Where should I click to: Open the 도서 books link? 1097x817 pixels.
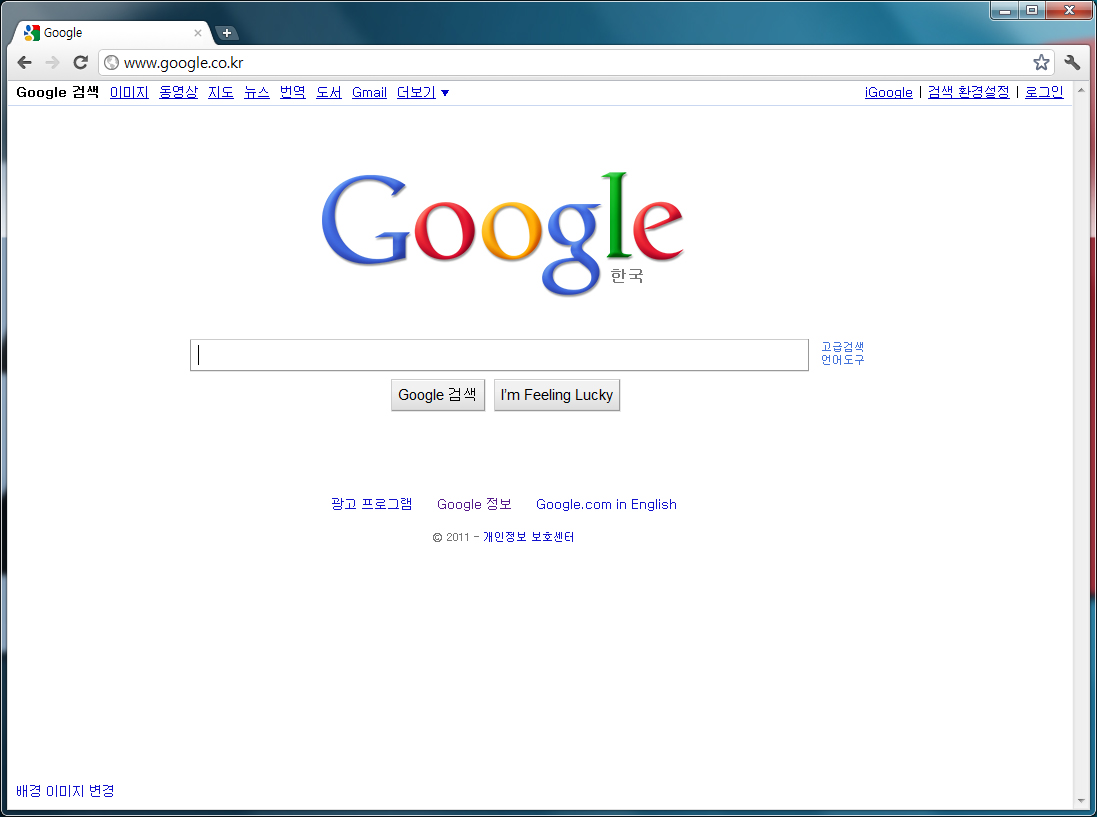pos(329,92)
